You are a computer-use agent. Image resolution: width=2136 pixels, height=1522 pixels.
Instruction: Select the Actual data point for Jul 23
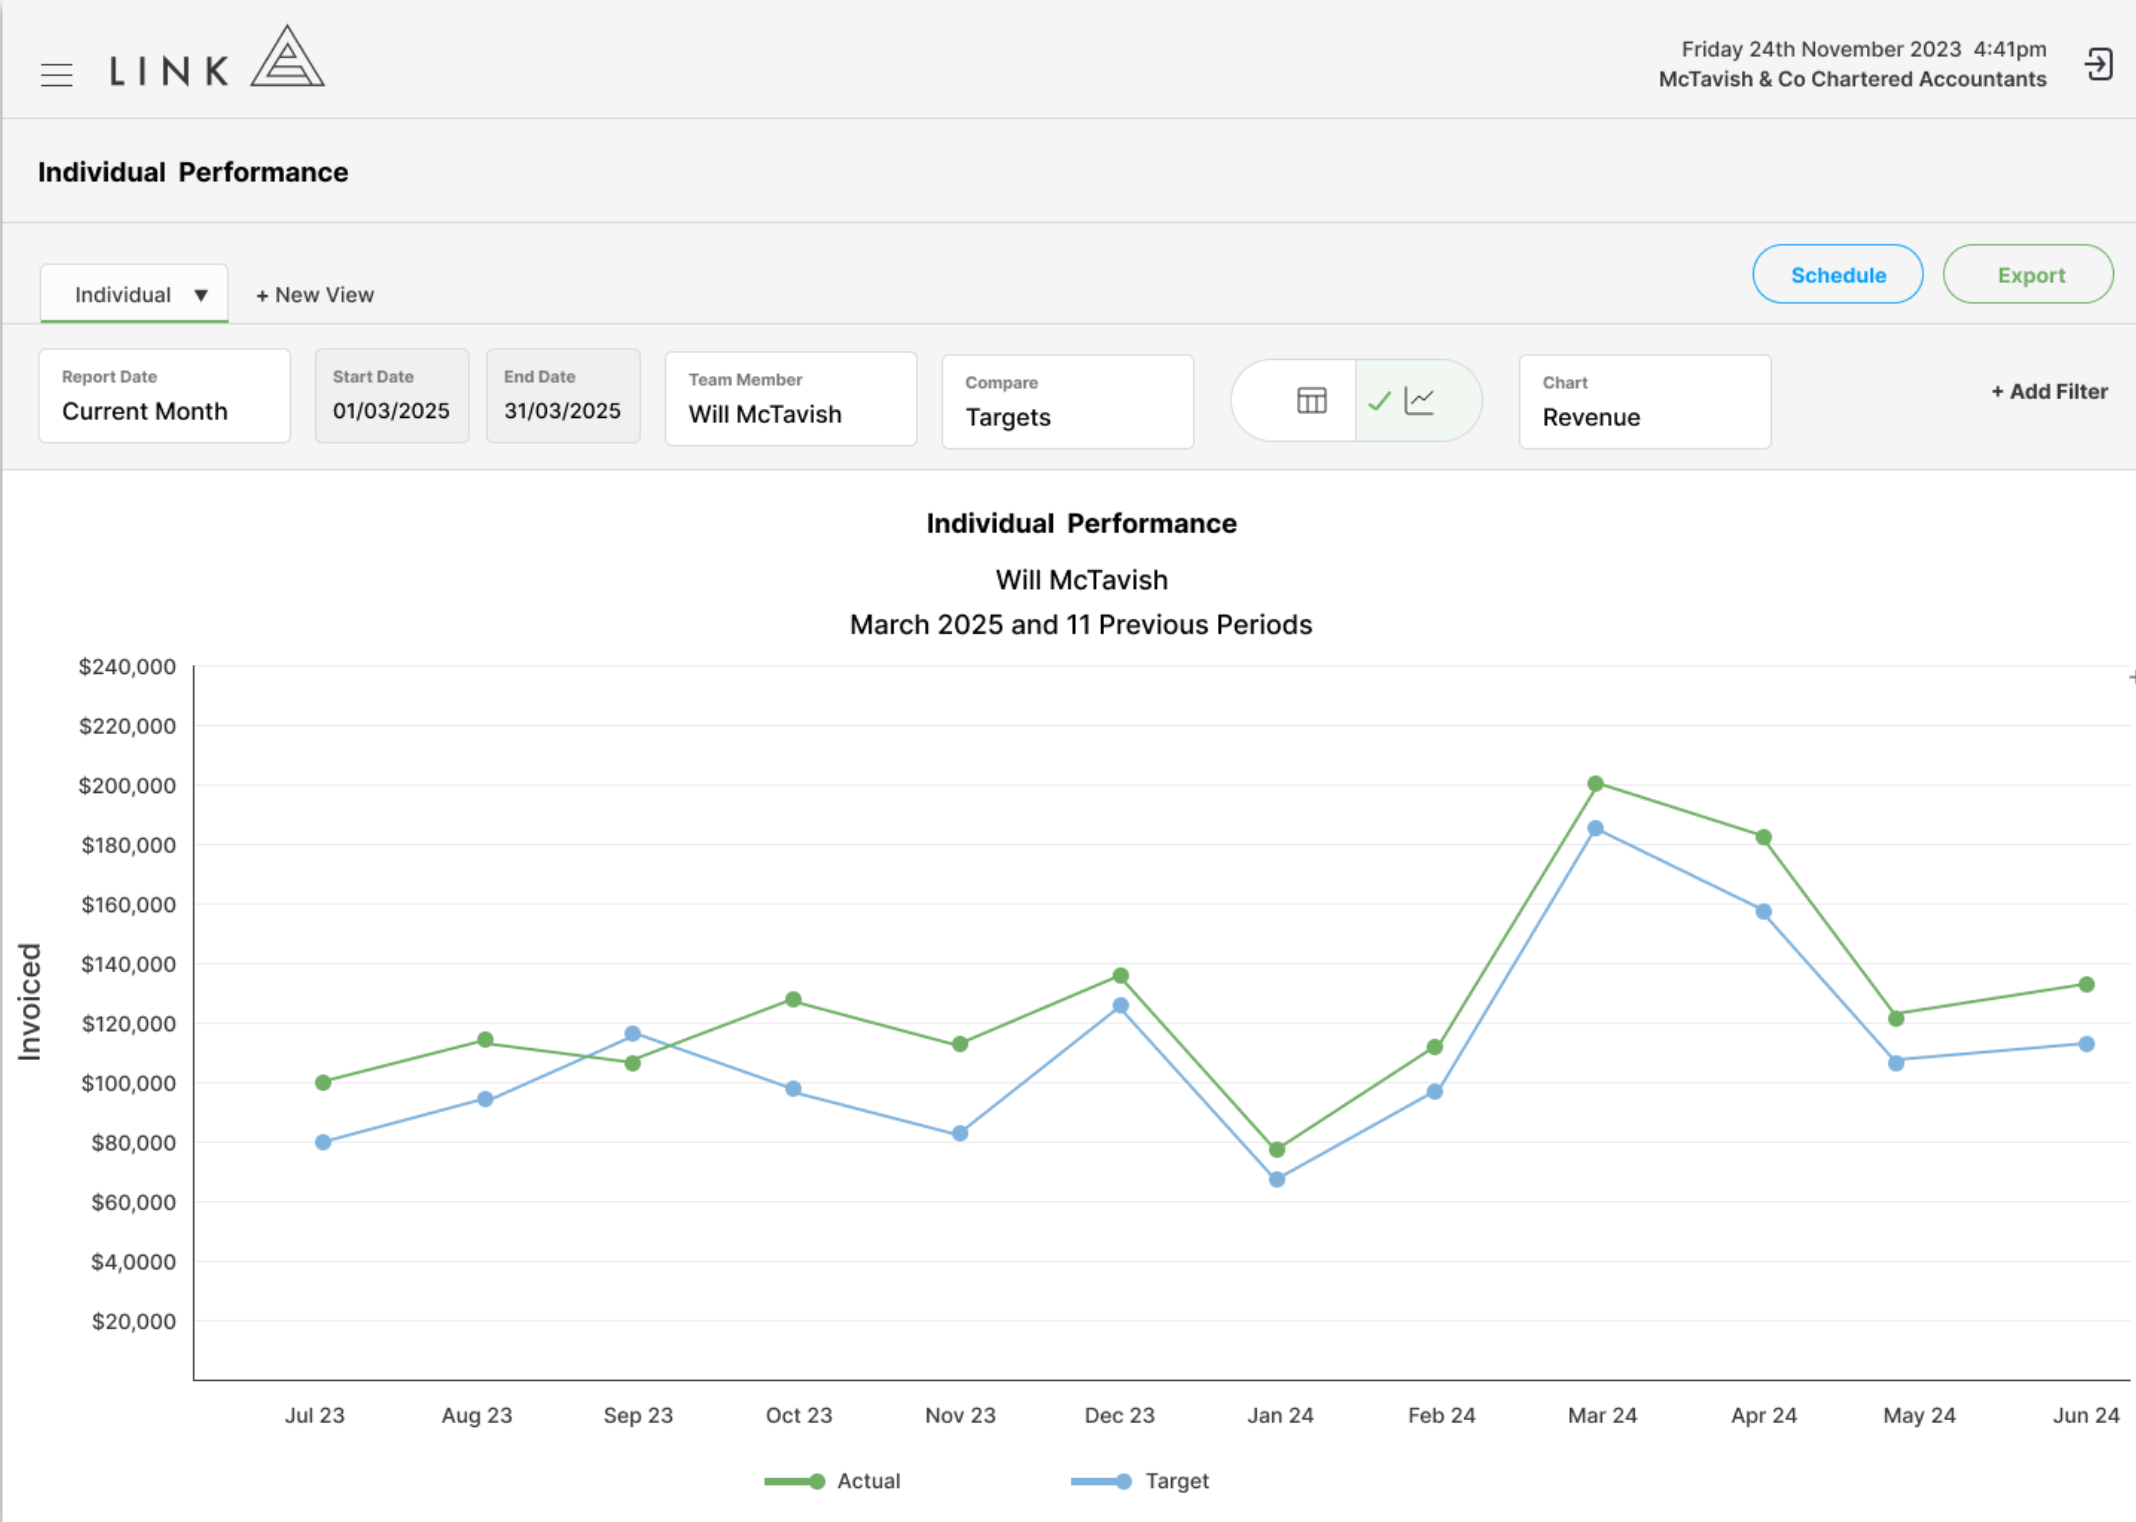coord(323,1083)
